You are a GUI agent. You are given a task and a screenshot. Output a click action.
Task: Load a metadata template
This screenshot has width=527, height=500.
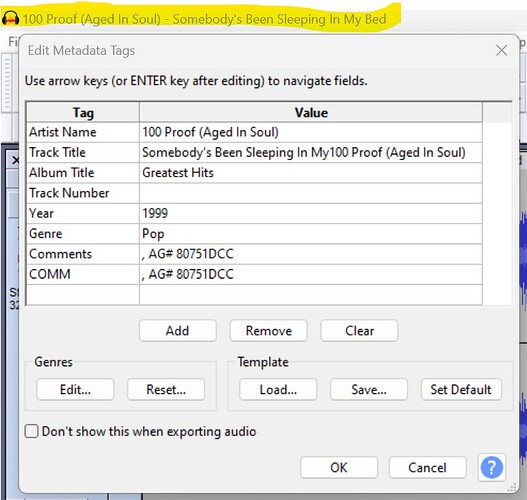tap(278, 389)
